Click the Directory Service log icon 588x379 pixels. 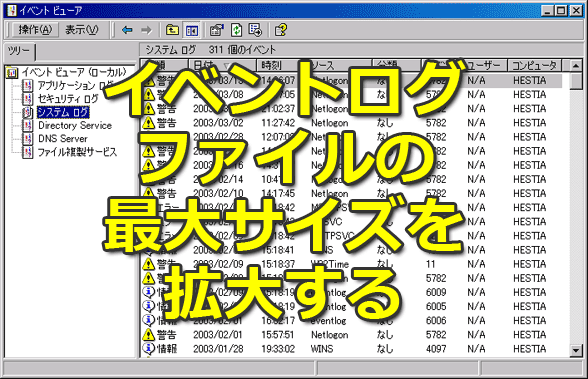28,126
